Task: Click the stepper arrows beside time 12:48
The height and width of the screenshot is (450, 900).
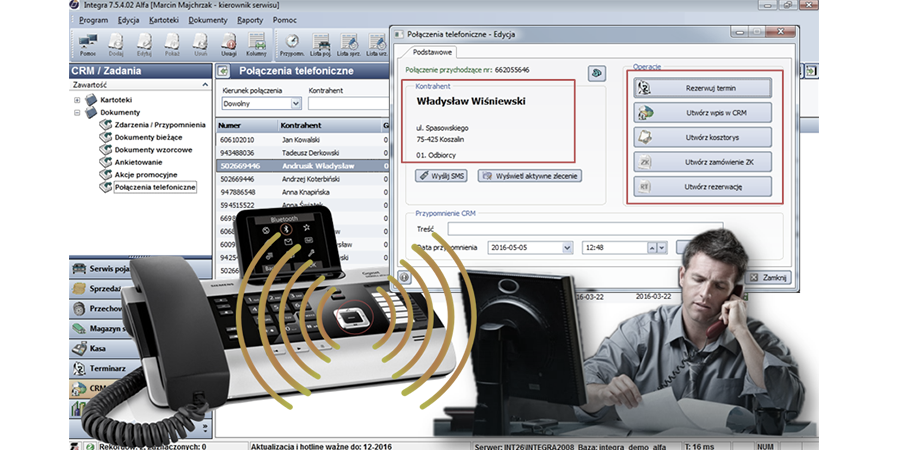Action: click(657, 248)
